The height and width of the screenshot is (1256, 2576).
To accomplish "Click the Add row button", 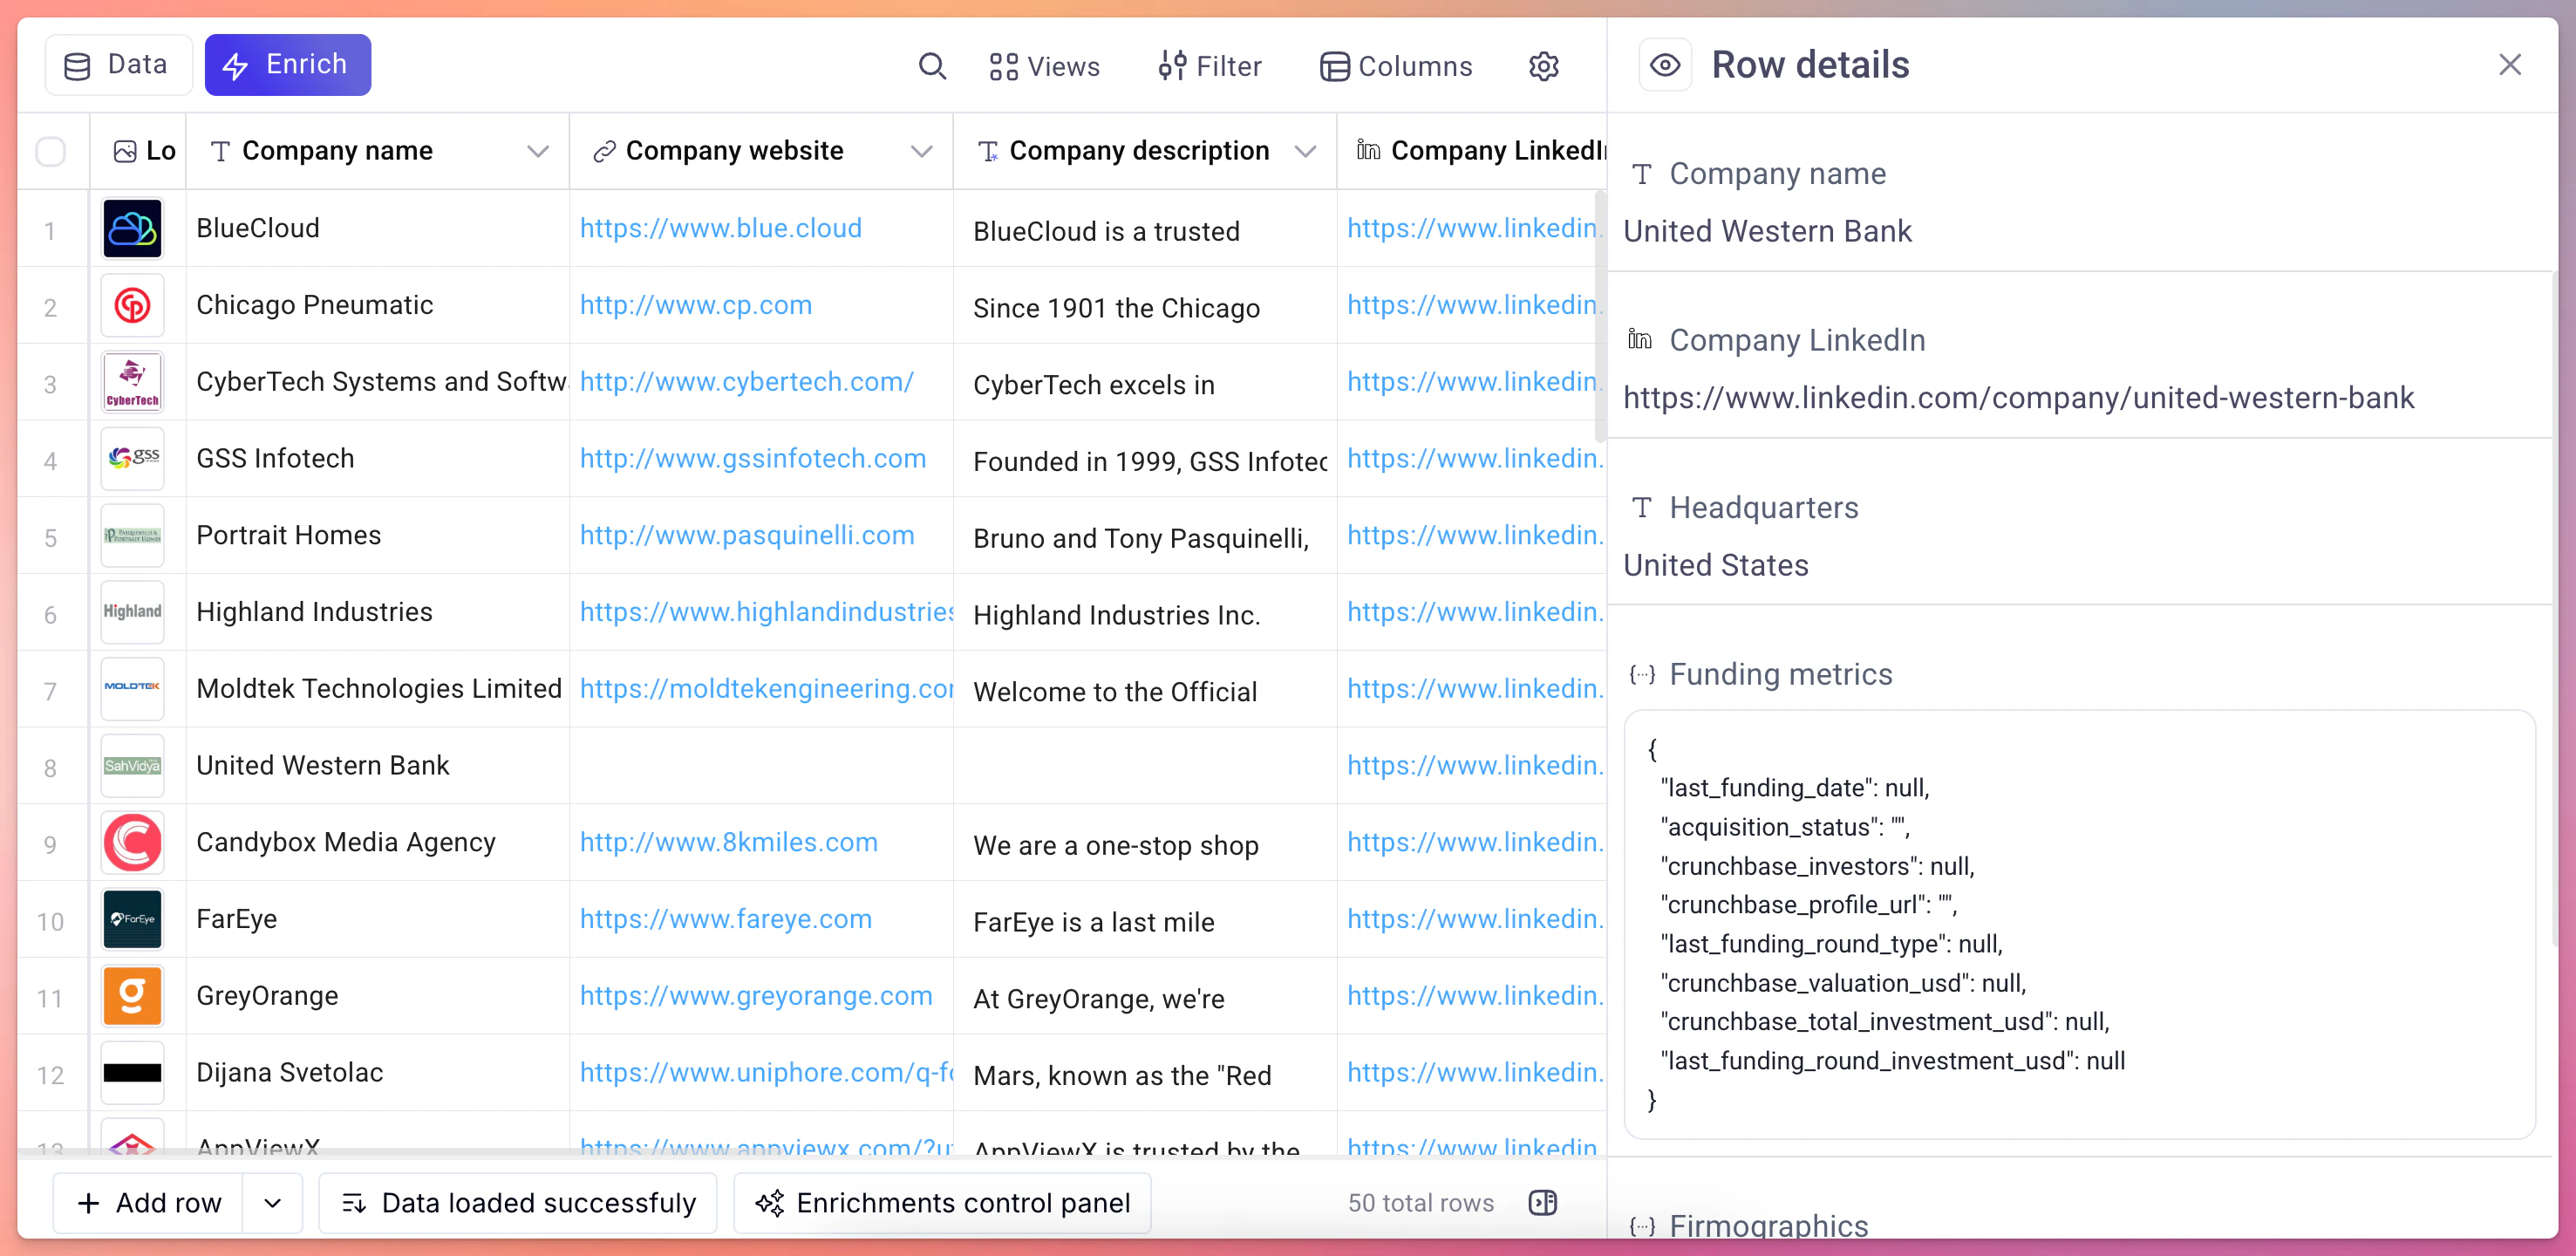I will (x=148, y=1203).
